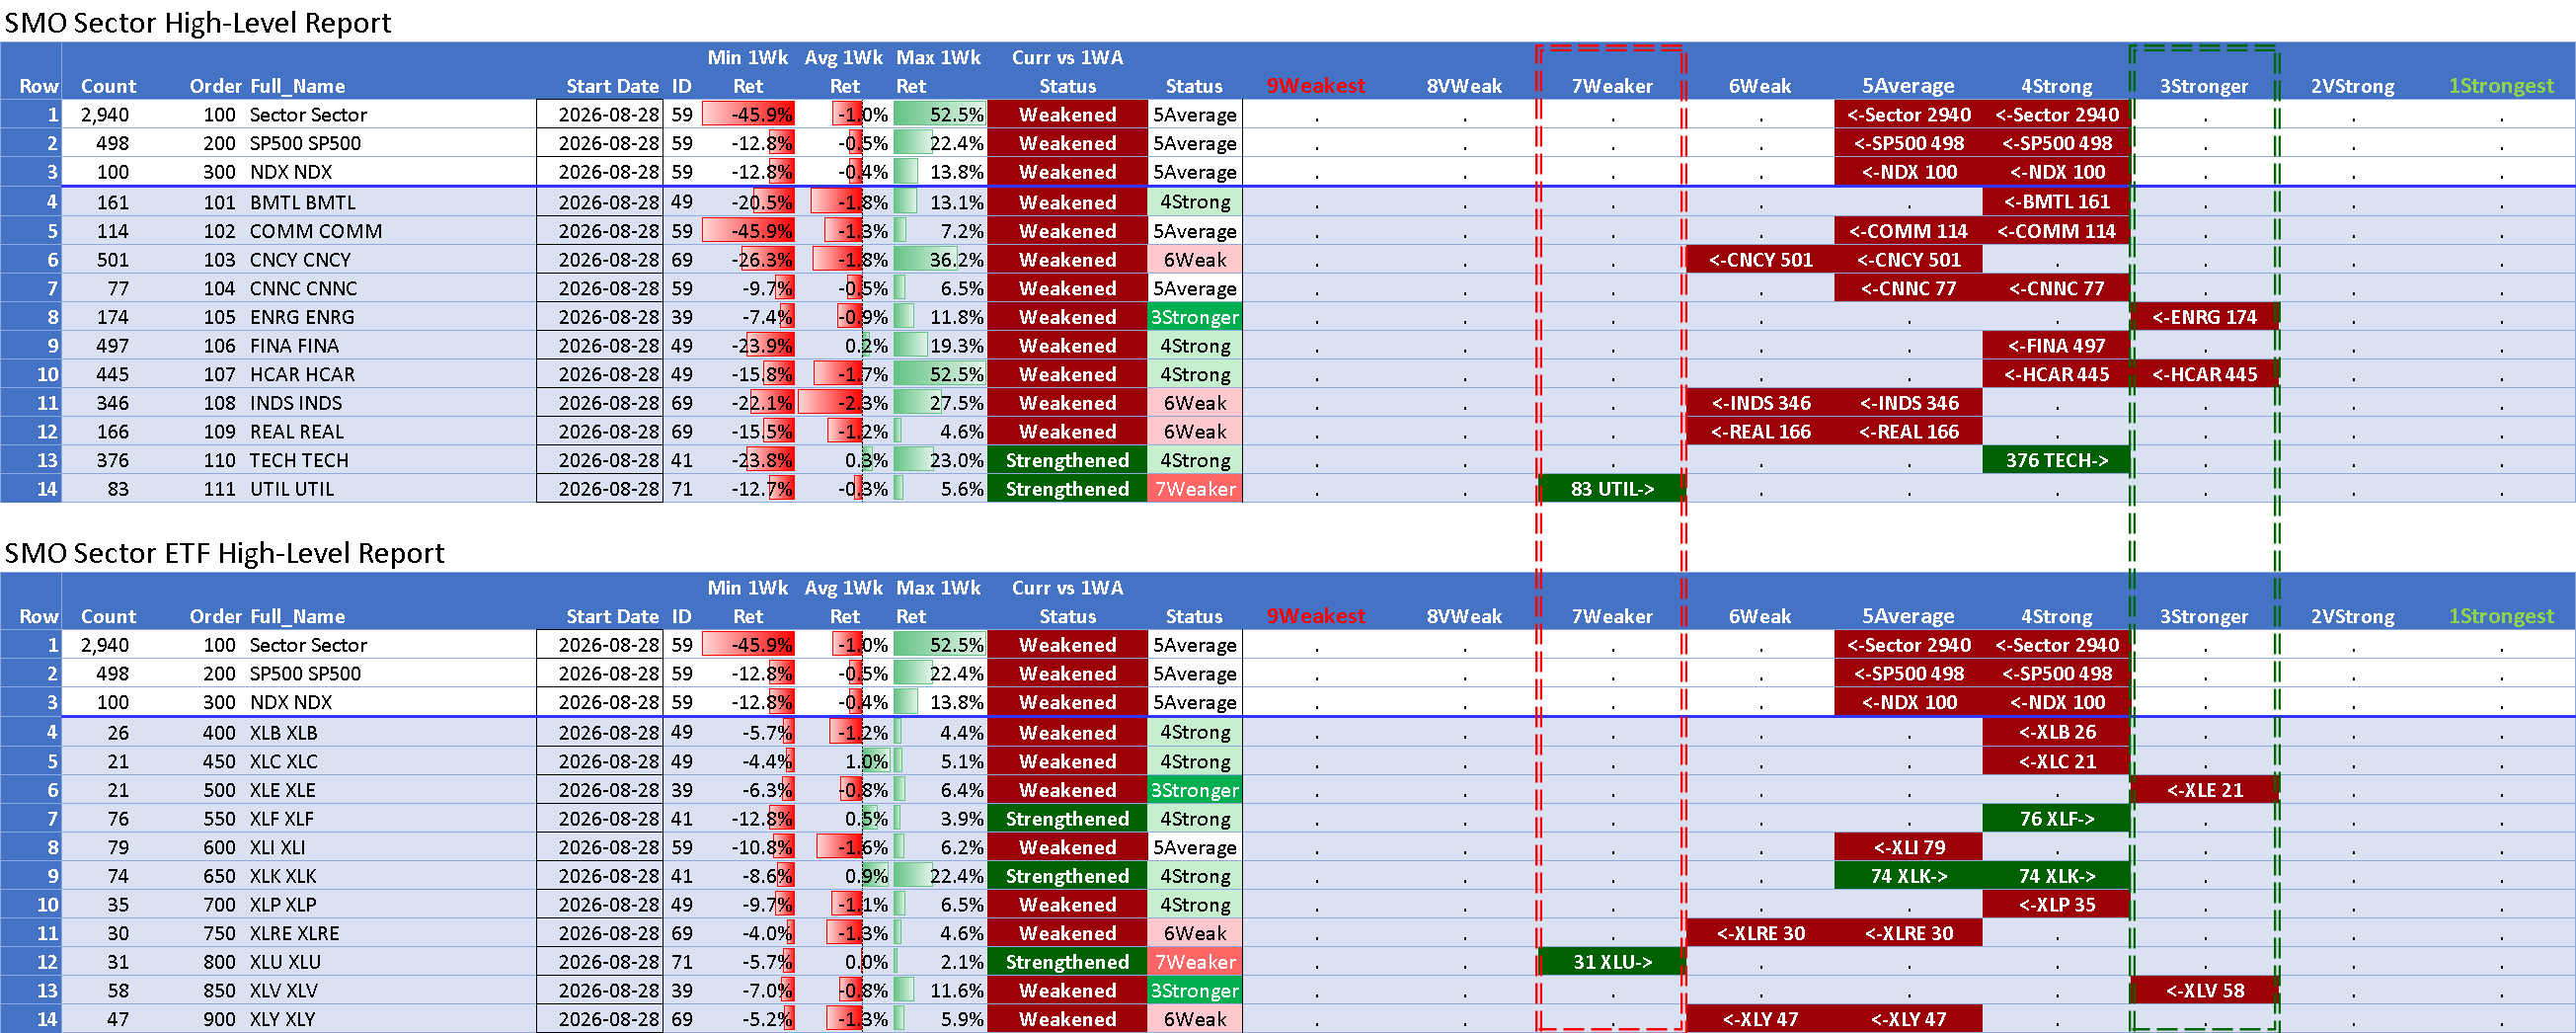The width and height of the screenshot is (2576, 1033).
Task: Select "Strengthened" in the TECH row
Action: (x=1067, y=460)
